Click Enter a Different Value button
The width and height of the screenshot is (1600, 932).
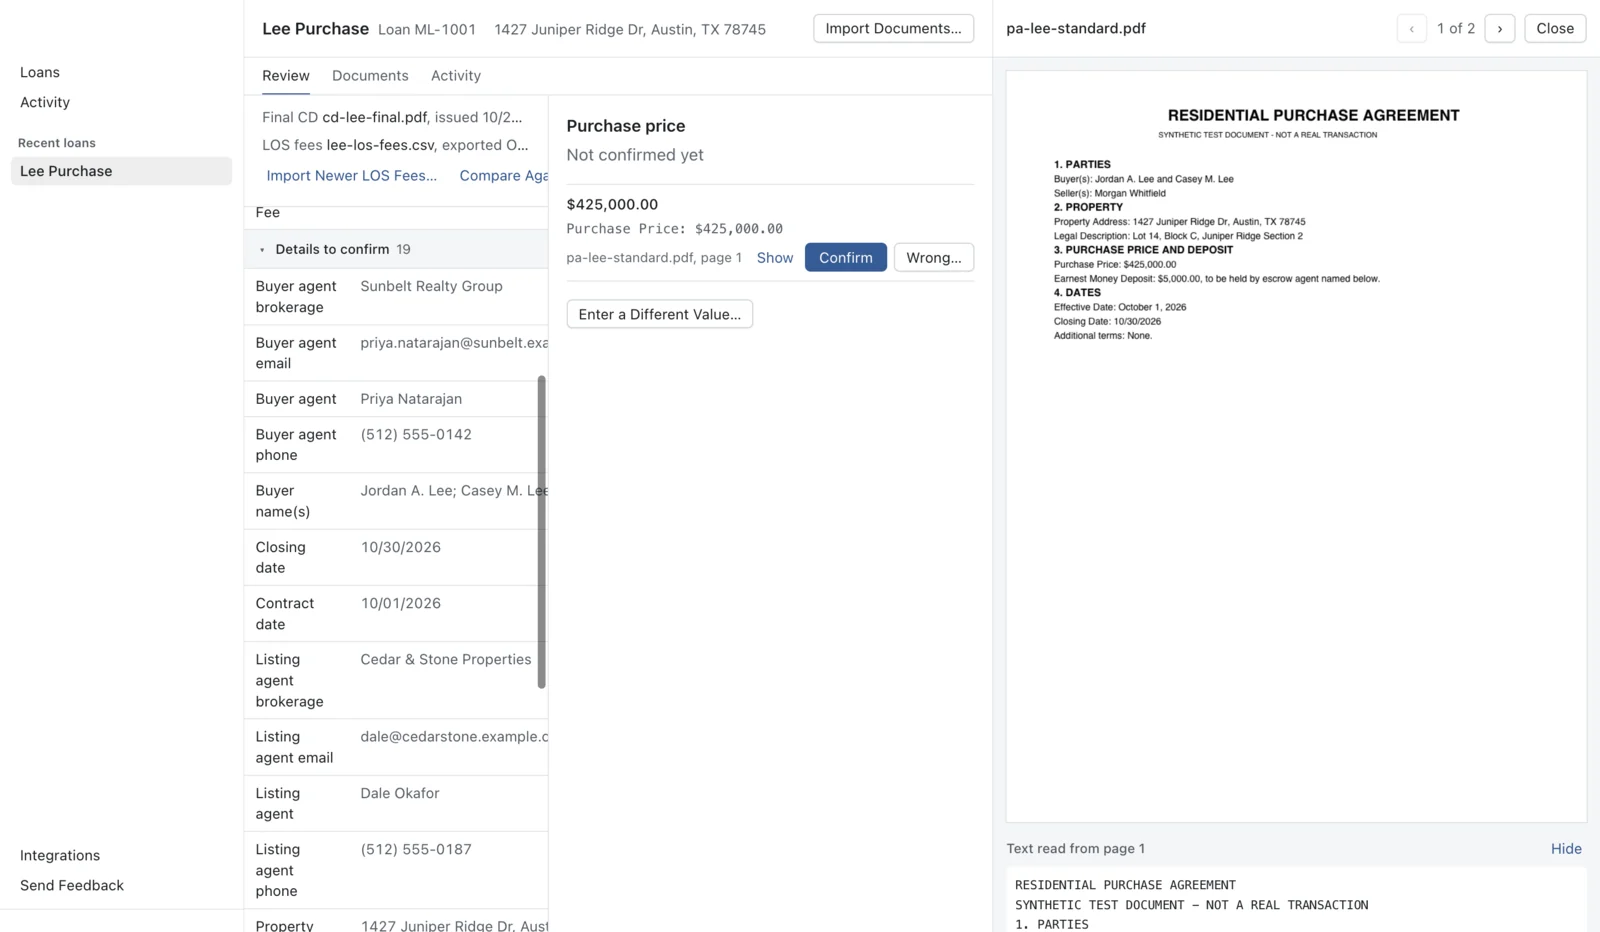[x=660, y=314]
